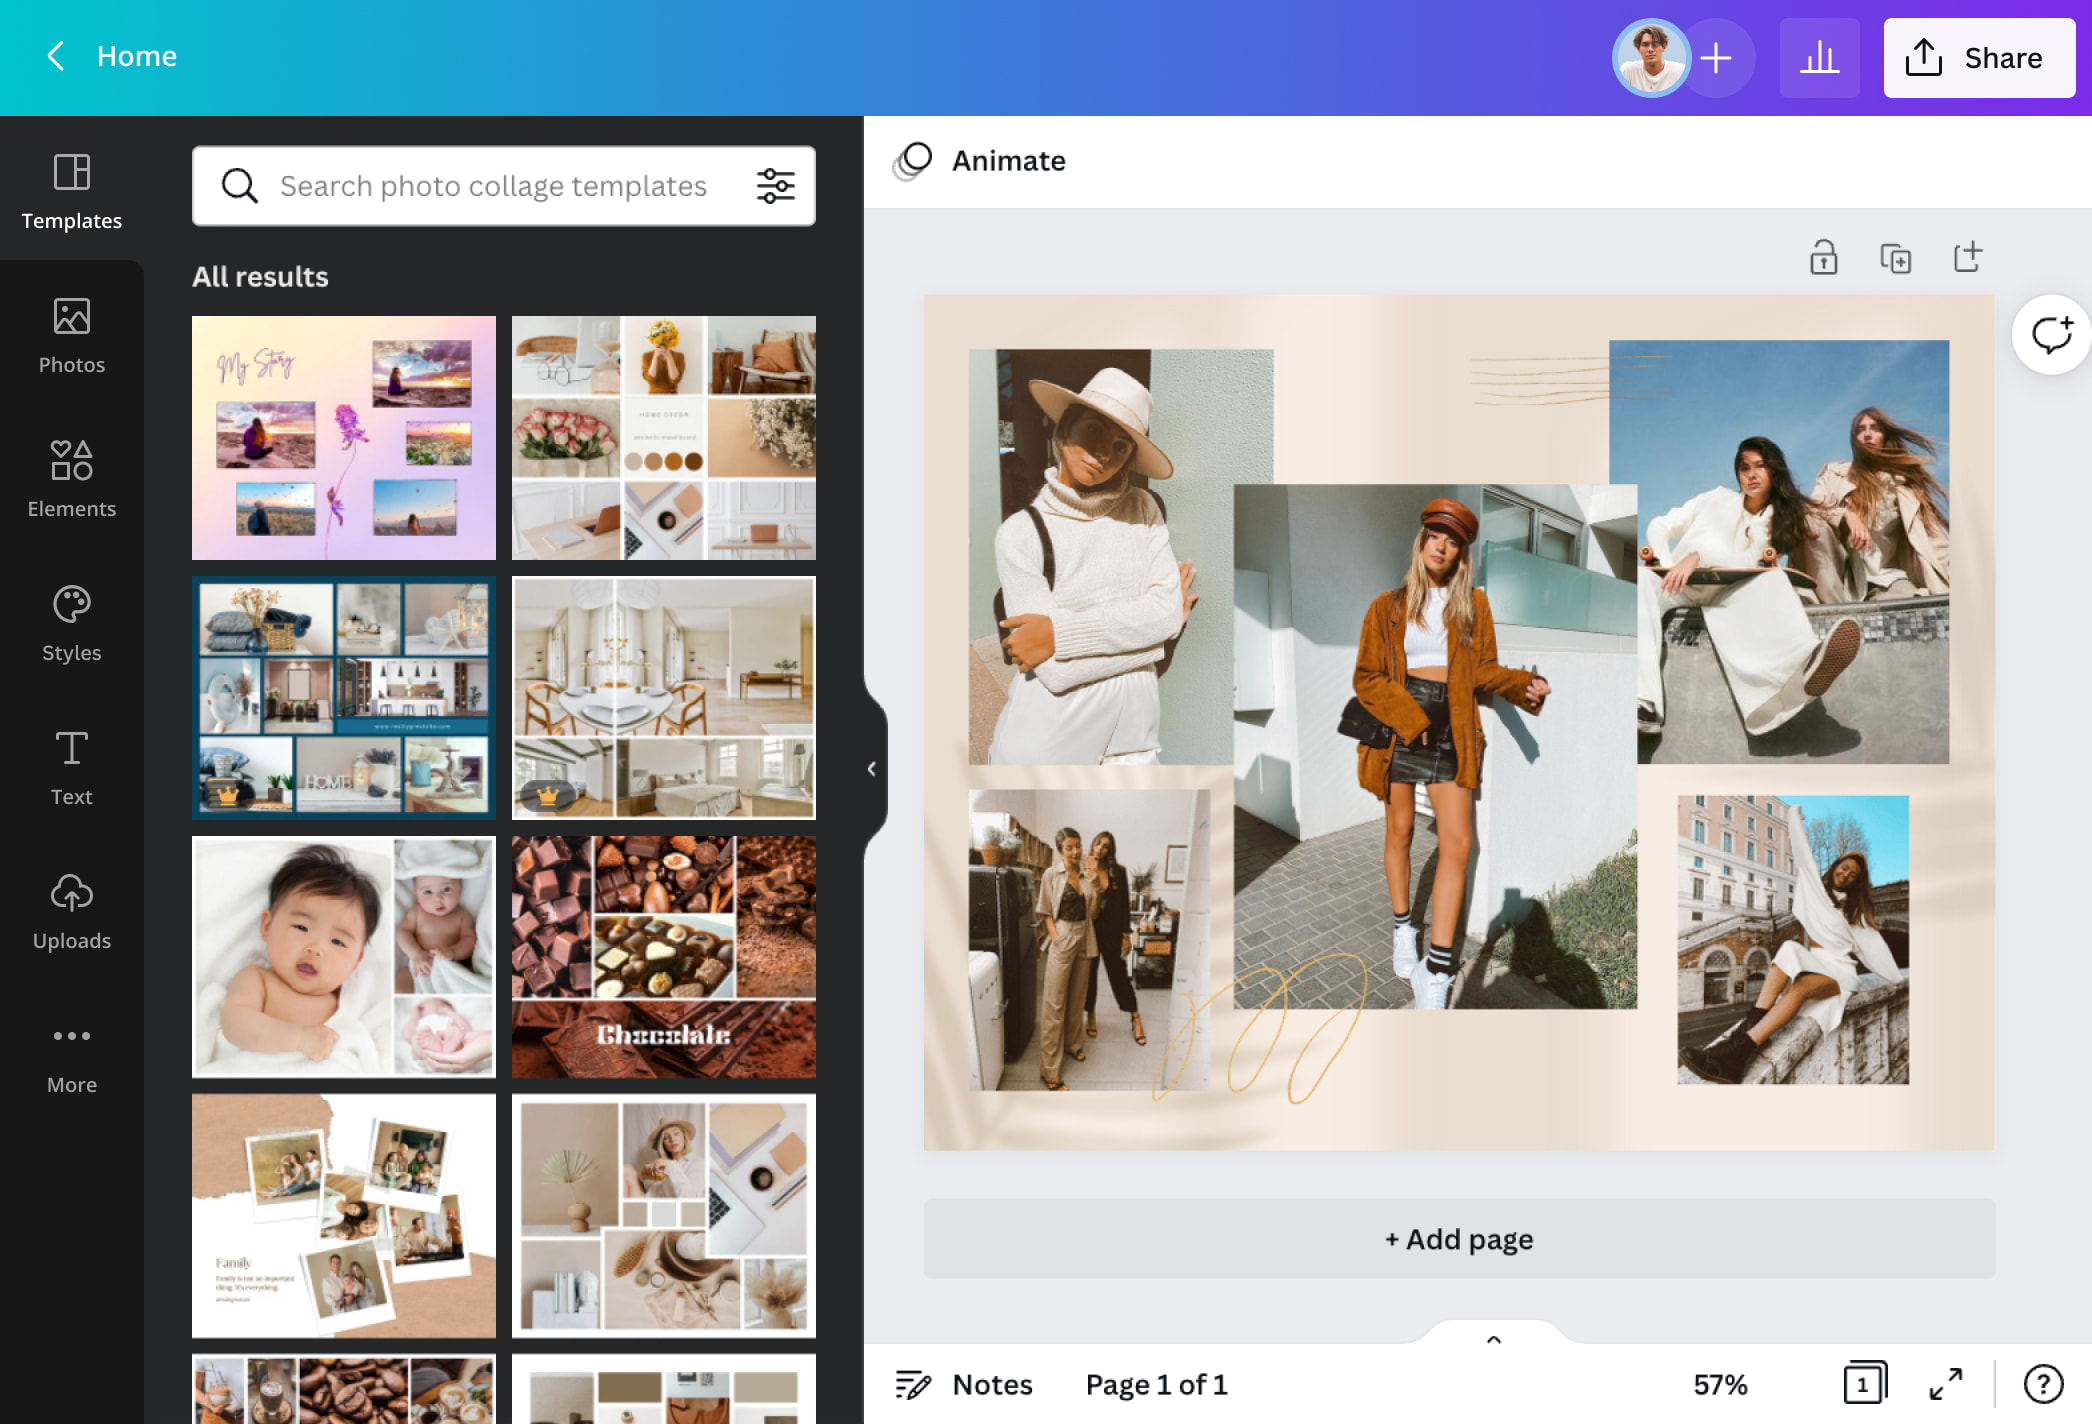The height and width of the screenshot is (1424, 2092).
Task: Open design insights chart icon
Action: (x=1819, y=57)
